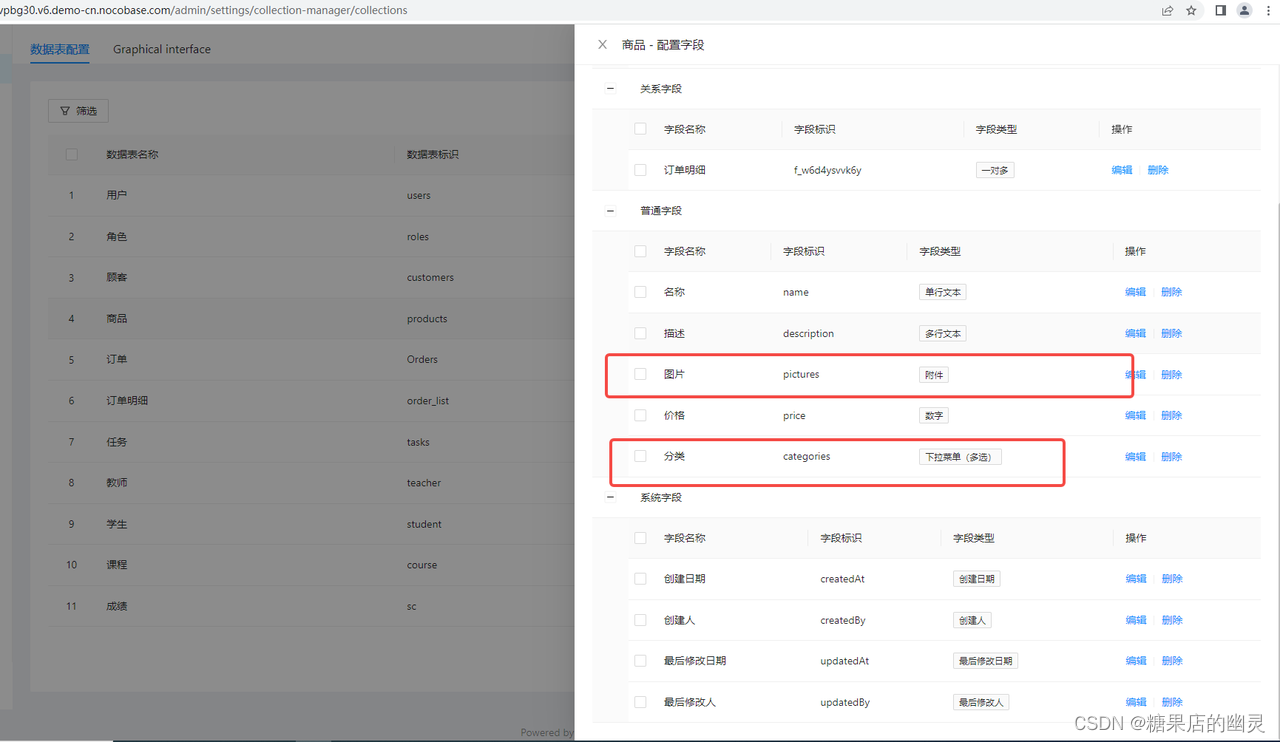
Task: Delete the 分类 field
Action: pyautogui.click(x=1172, y=456)
